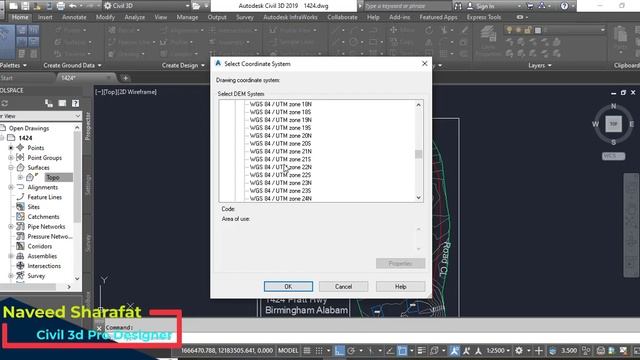This screenshot has height=360, width=640.
Task: Collapse the Surfaces tree node
Action: (x=11, y=167)
